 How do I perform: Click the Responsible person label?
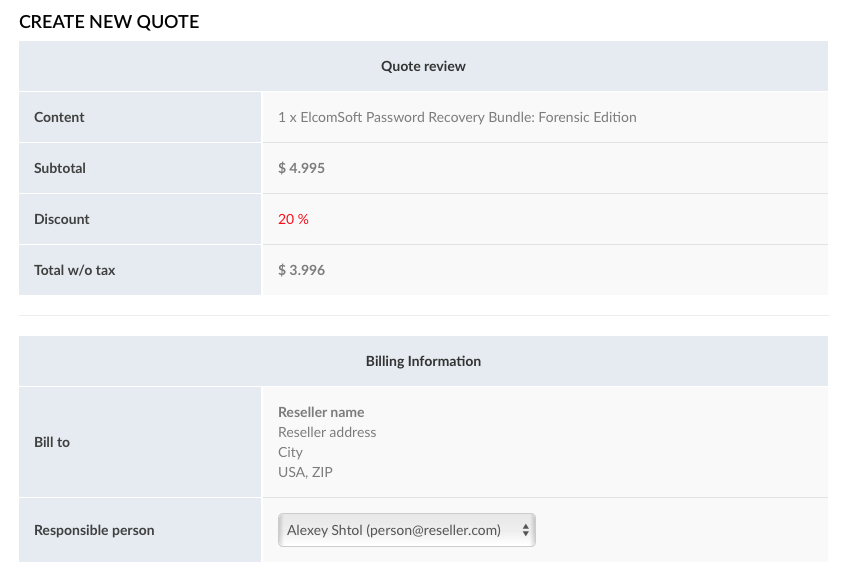[94, 530]
